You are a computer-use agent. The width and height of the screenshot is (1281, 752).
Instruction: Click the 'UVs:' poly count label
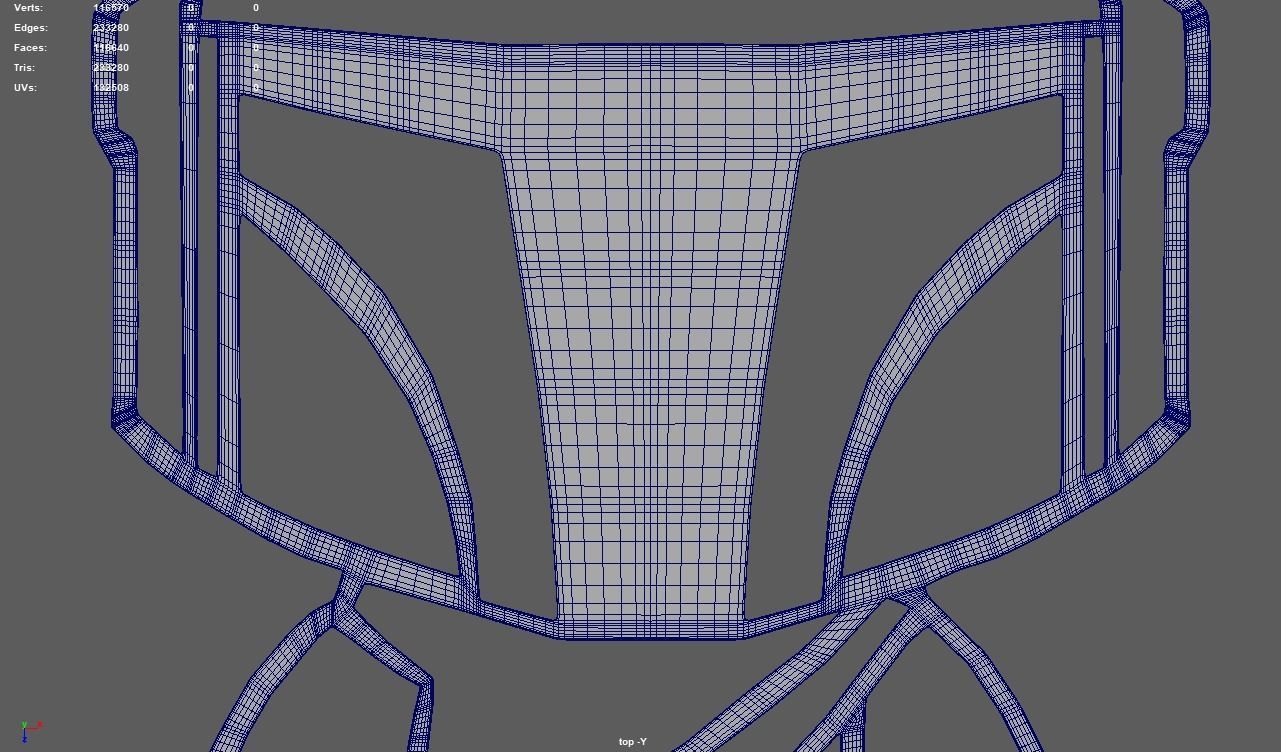click(x=25, y=88)
